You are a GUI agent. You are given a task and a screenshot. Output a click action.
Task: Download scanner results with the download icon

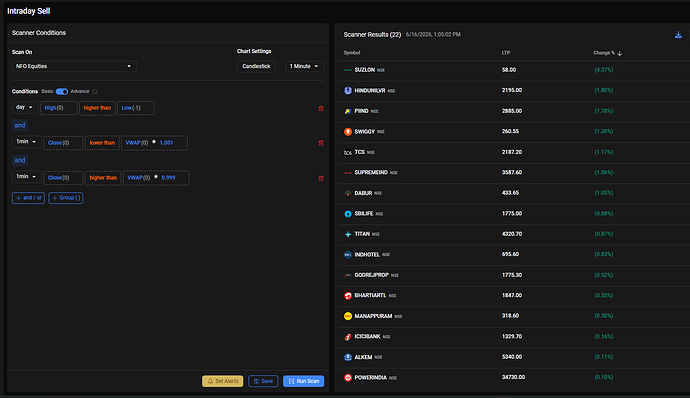click(x=678, y=34)
